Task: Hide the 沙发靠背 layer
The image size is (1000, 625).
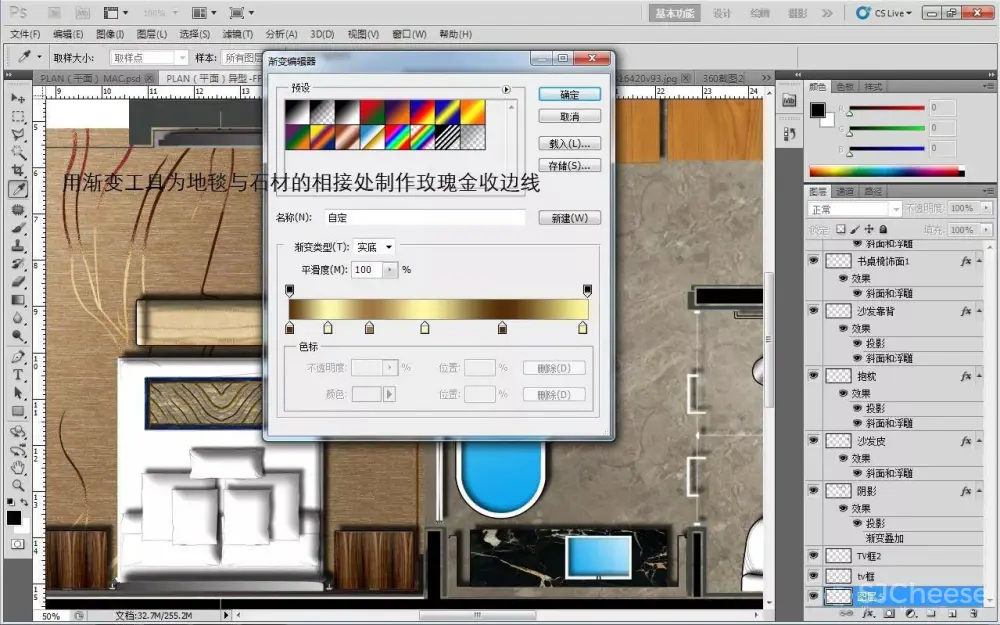Action: point(813,311)
